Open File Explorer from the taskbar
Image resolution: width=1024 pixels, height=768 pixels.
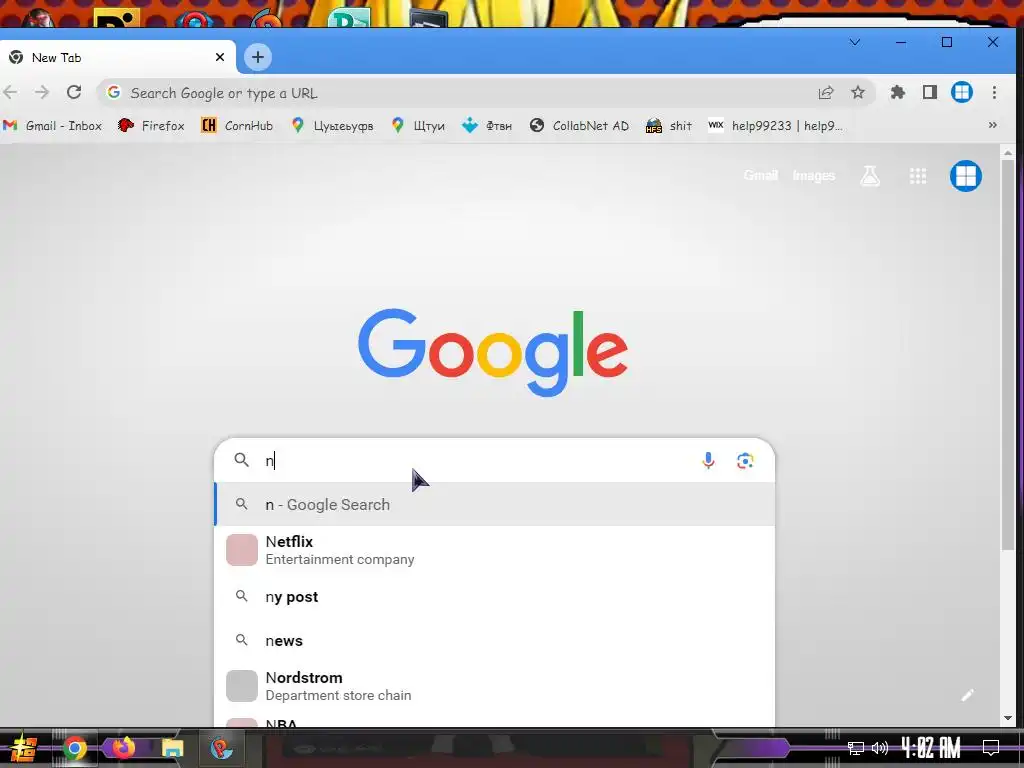172,748
